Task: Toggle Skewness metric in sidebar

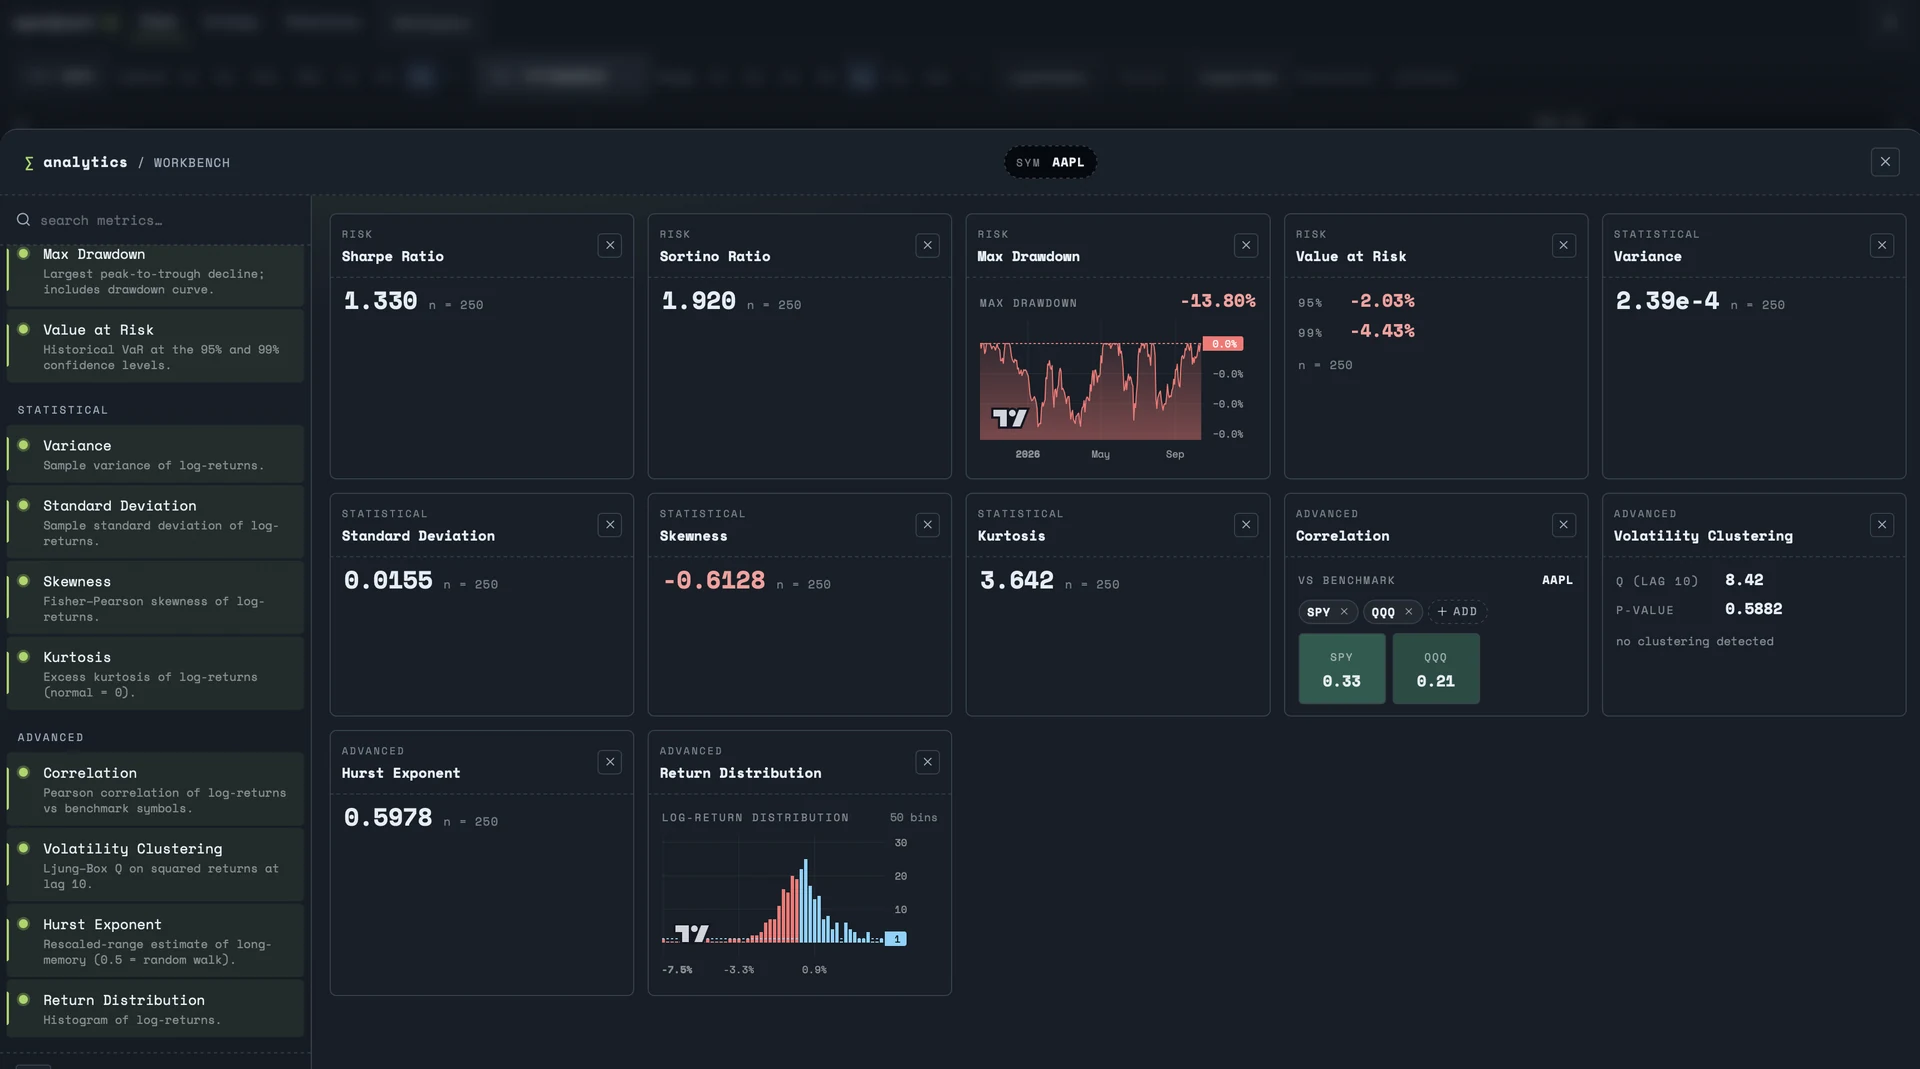Action: 155,598
